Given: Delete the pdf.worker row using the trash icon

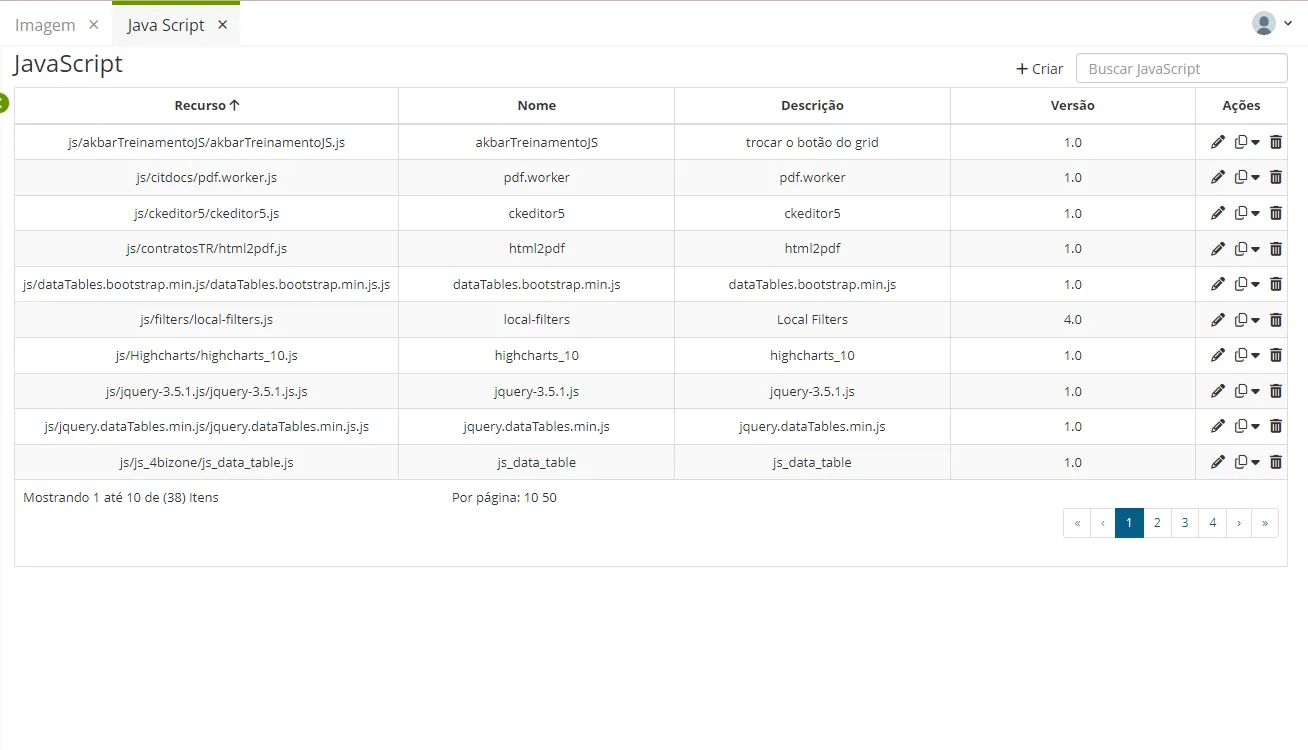Looking at the screenshot, I should click(x=1276, y=177).
